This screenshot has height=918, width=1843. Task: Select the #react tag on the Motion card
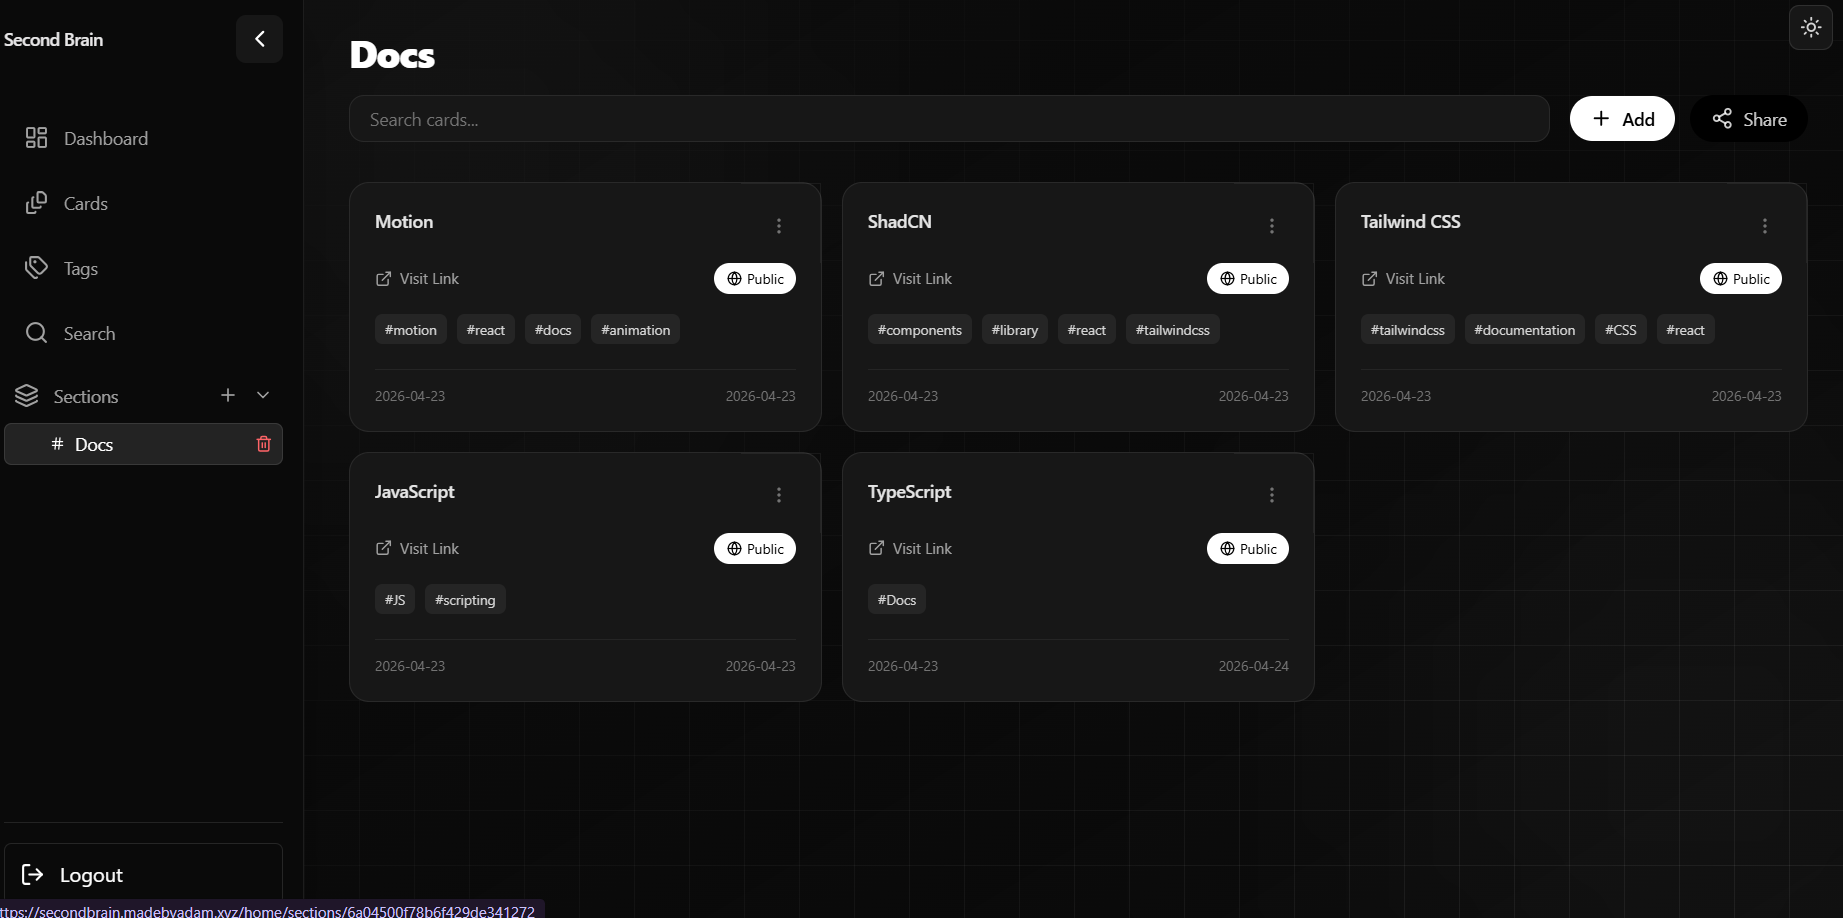(486, 330)
